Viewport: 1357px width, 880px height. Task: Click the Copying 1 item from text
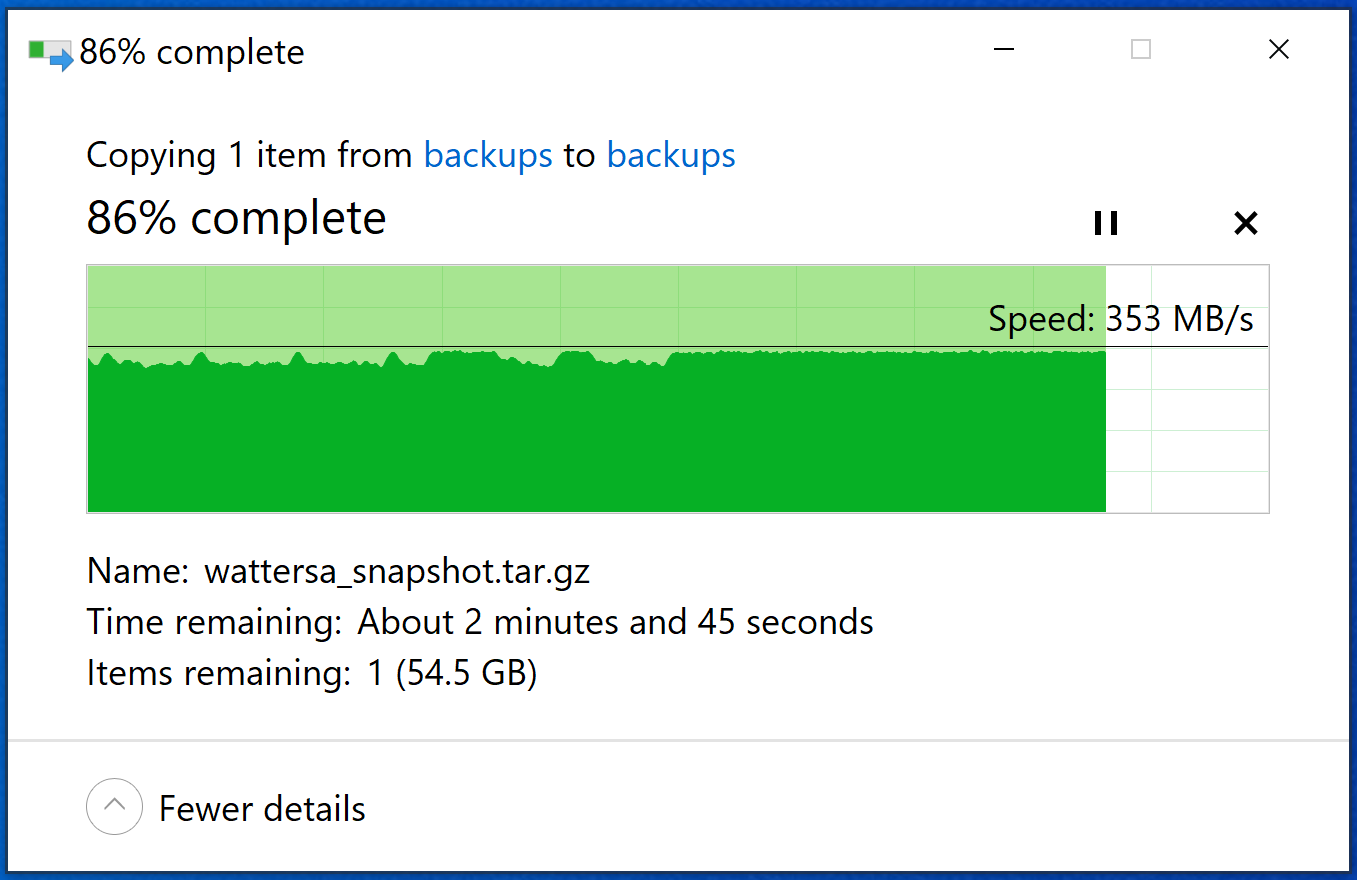click(x=249, y=155)
